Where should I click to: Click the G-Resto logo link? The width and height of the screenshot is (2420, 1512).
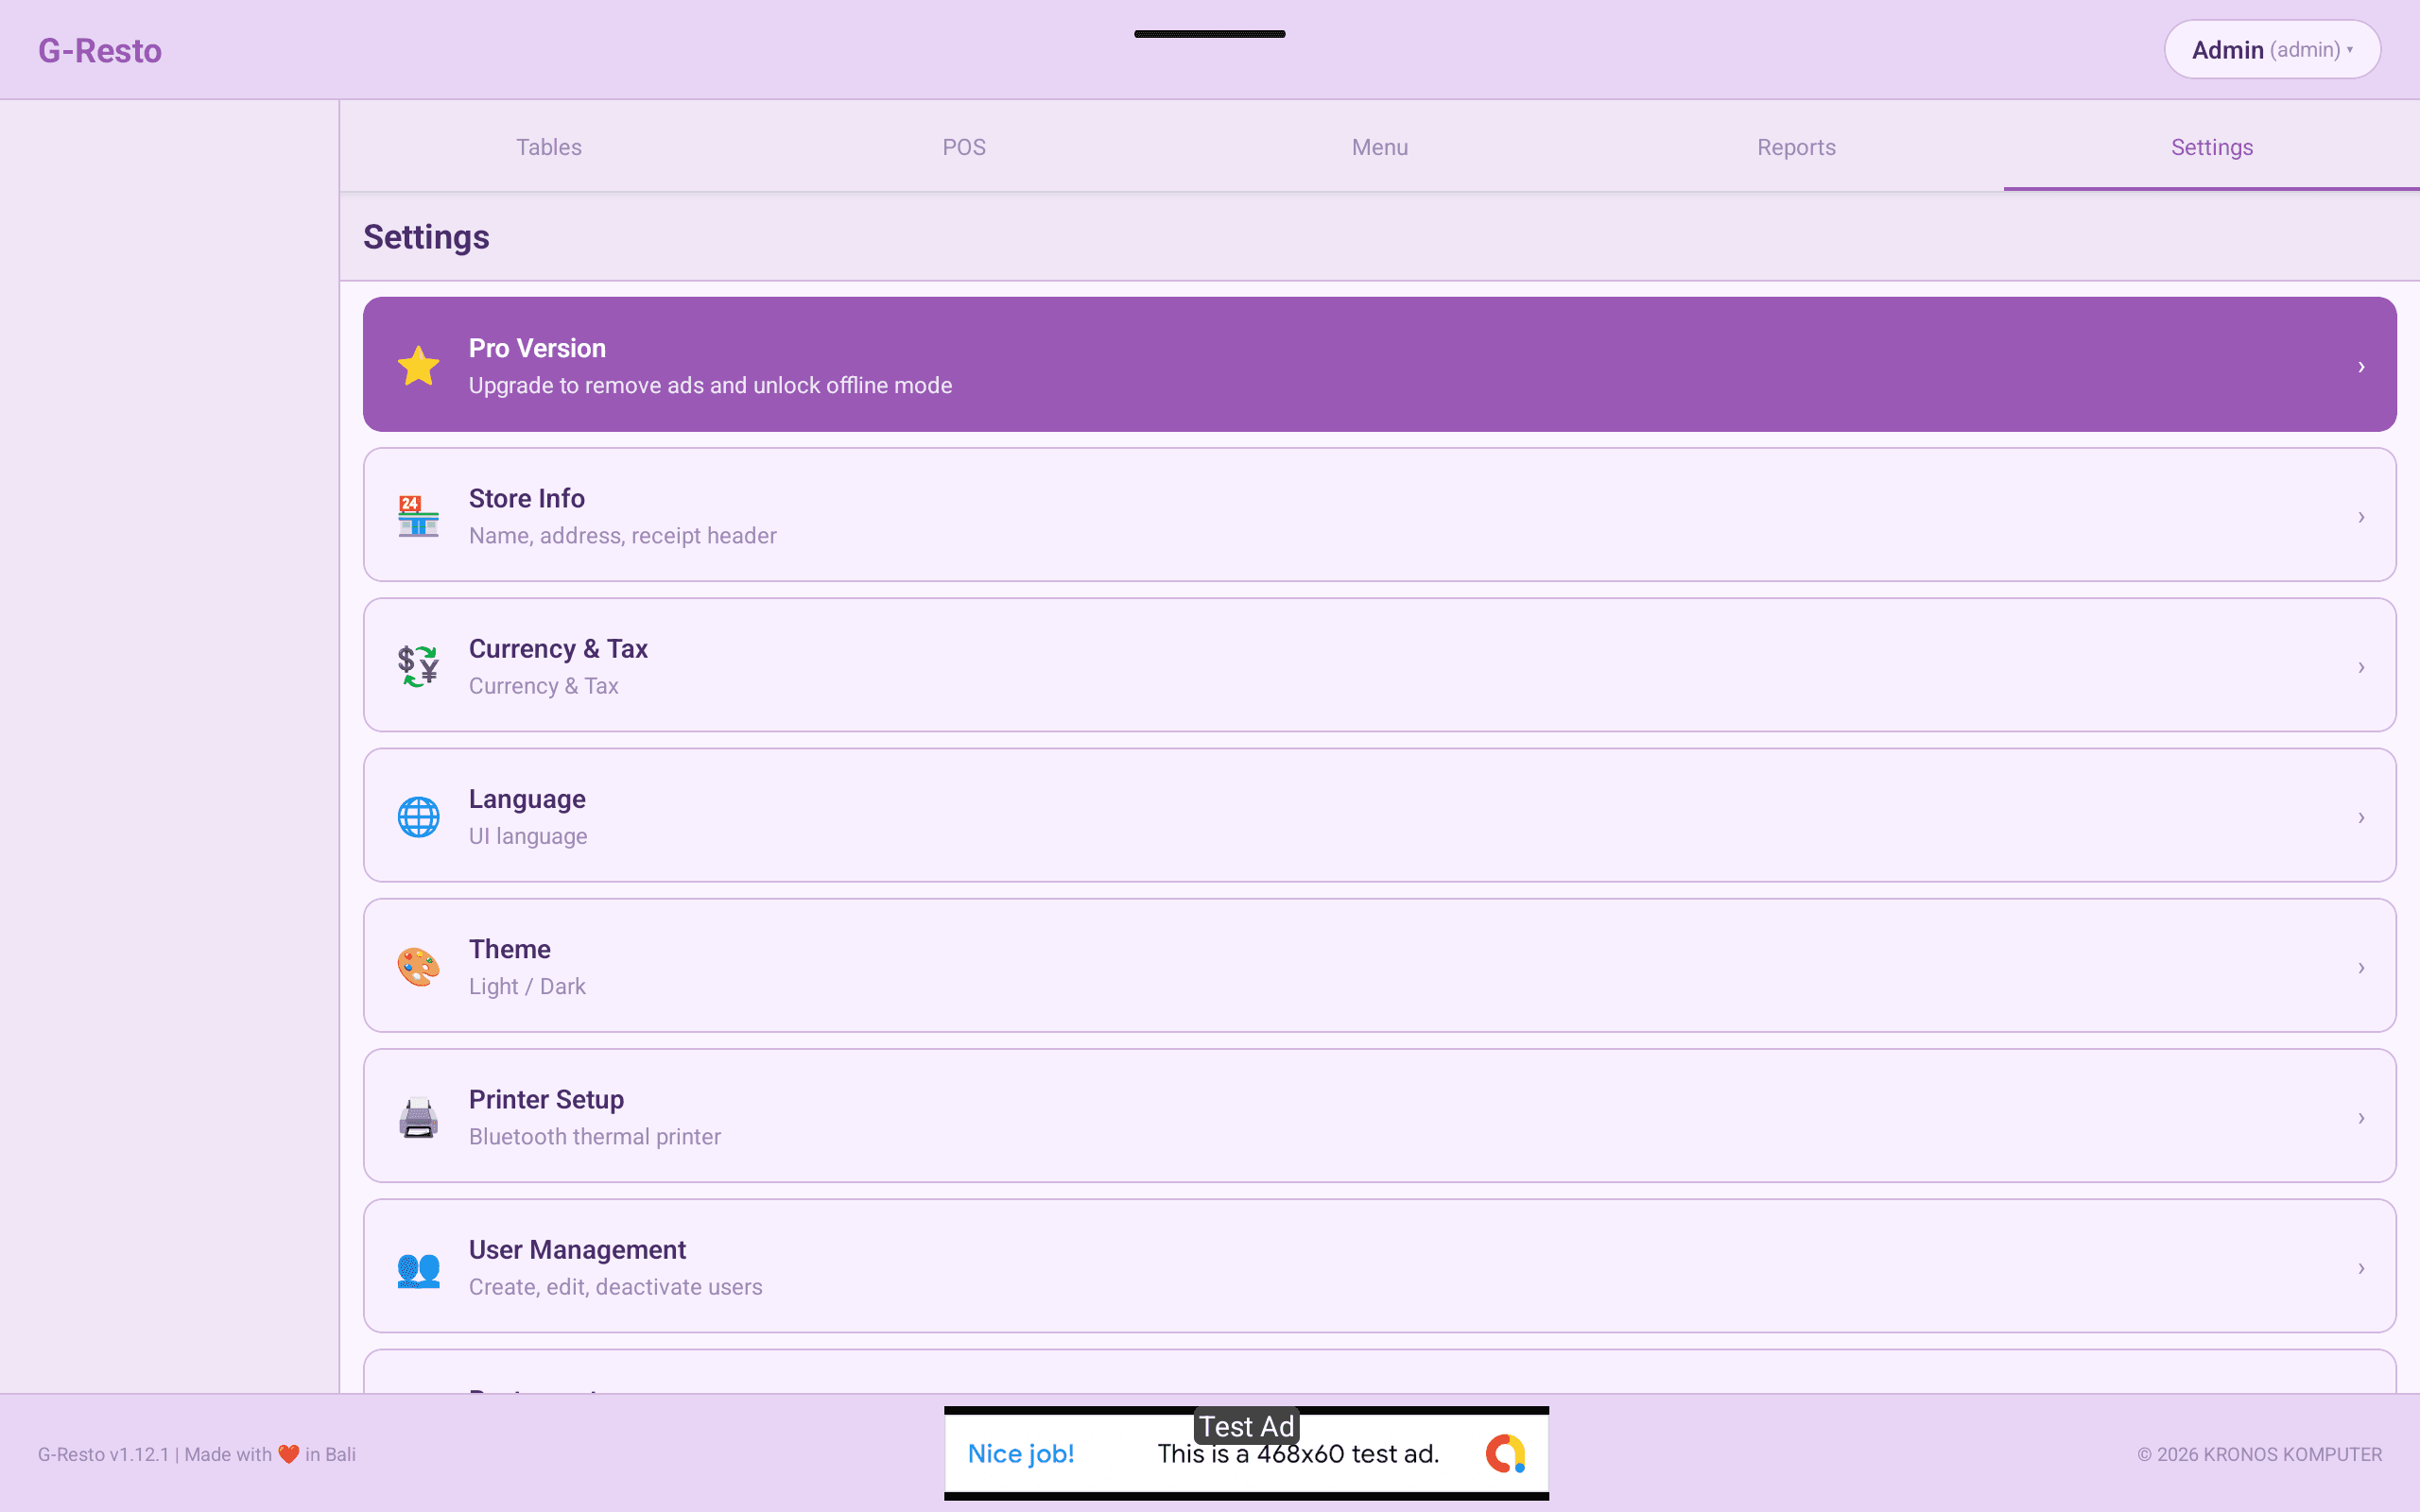100,50
